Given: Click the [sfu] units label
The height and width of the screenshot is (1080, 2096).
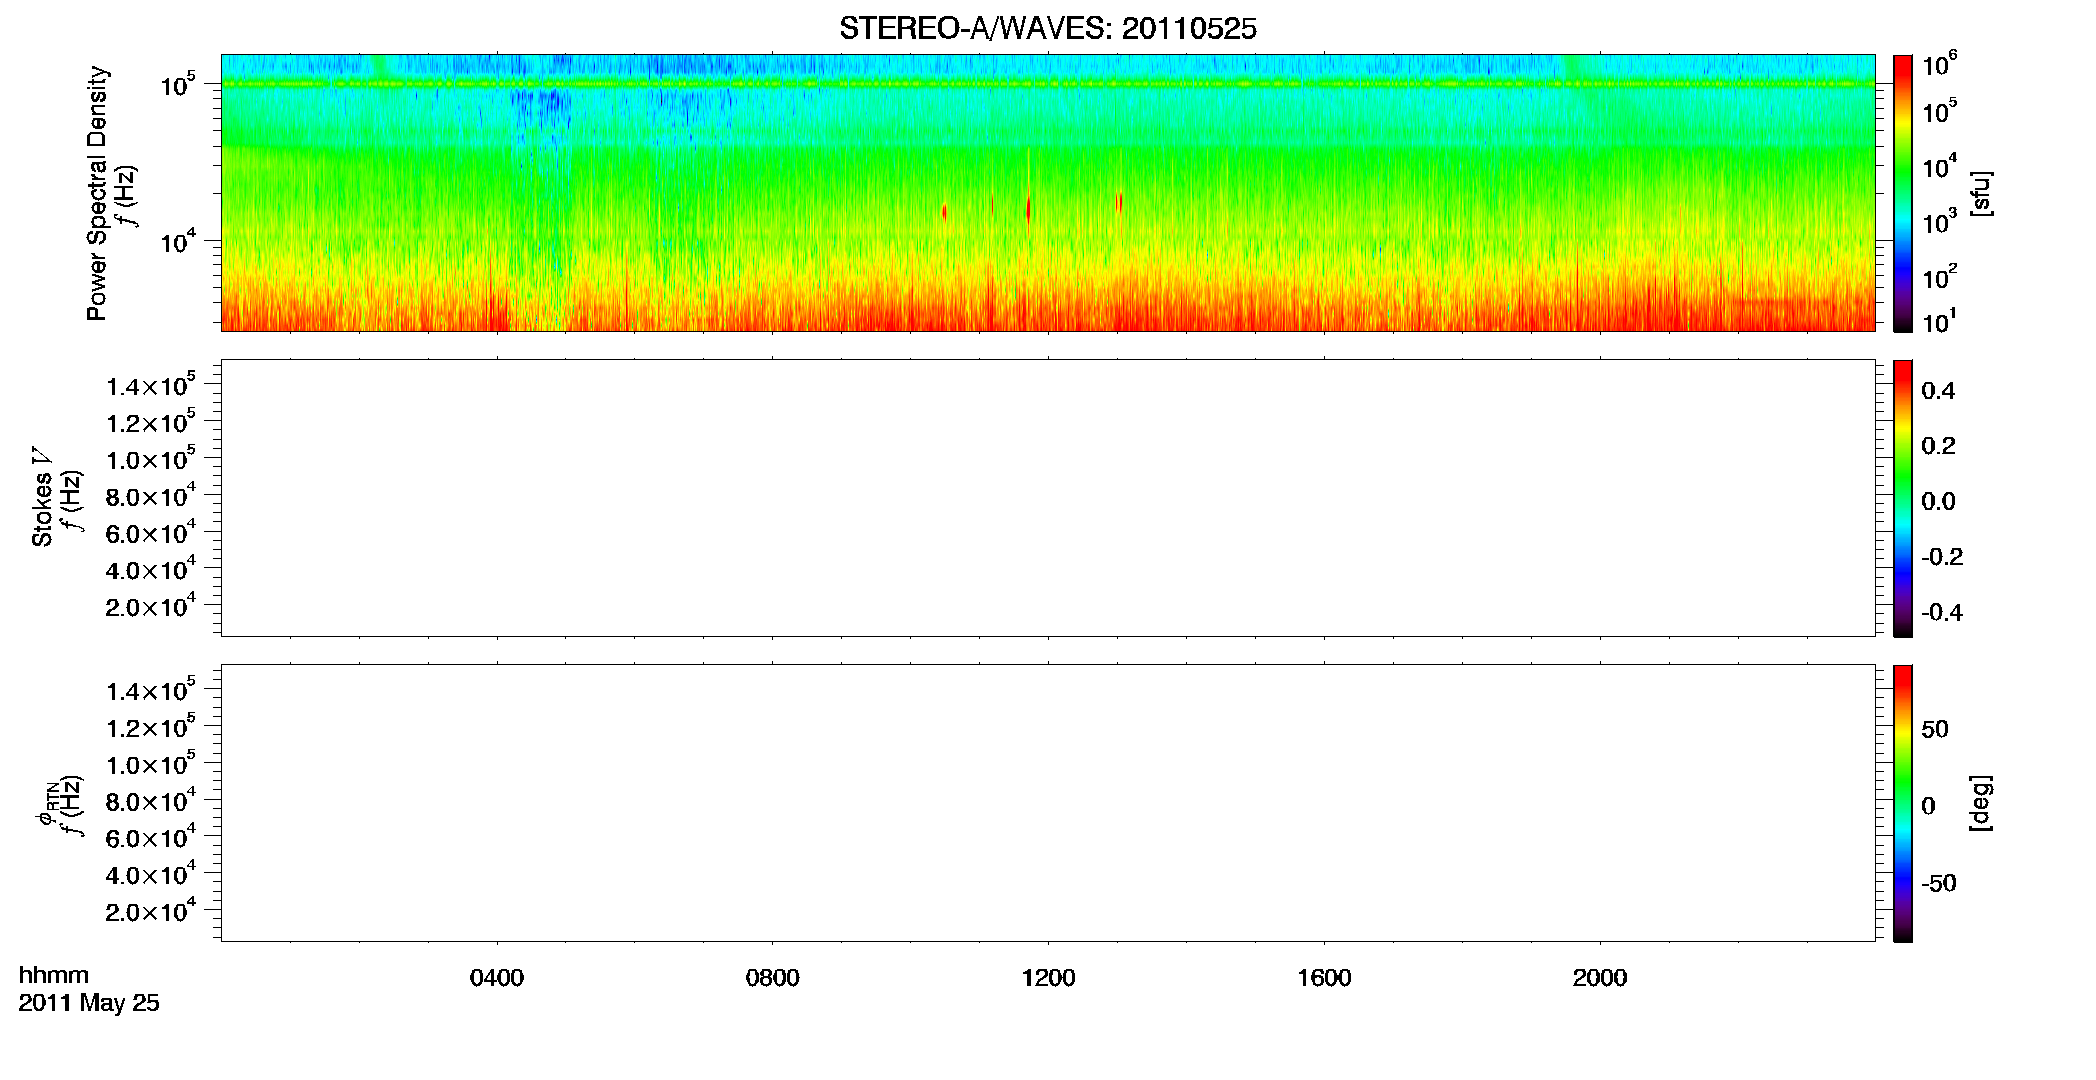Looking at the screenshot, I should pos(1981,193).
